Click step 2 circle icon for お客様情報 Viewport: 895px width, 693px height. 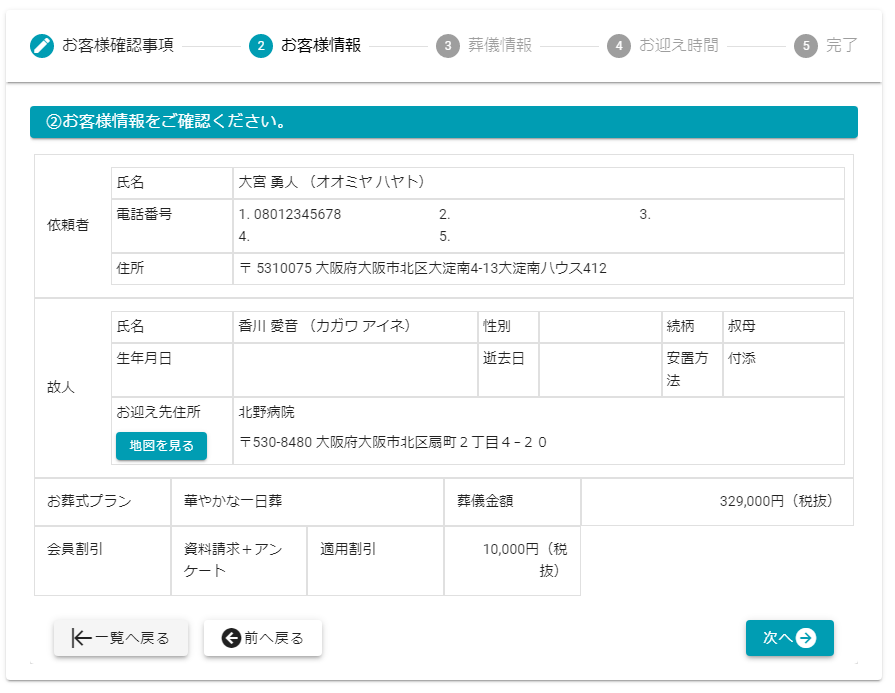point(260,46)
